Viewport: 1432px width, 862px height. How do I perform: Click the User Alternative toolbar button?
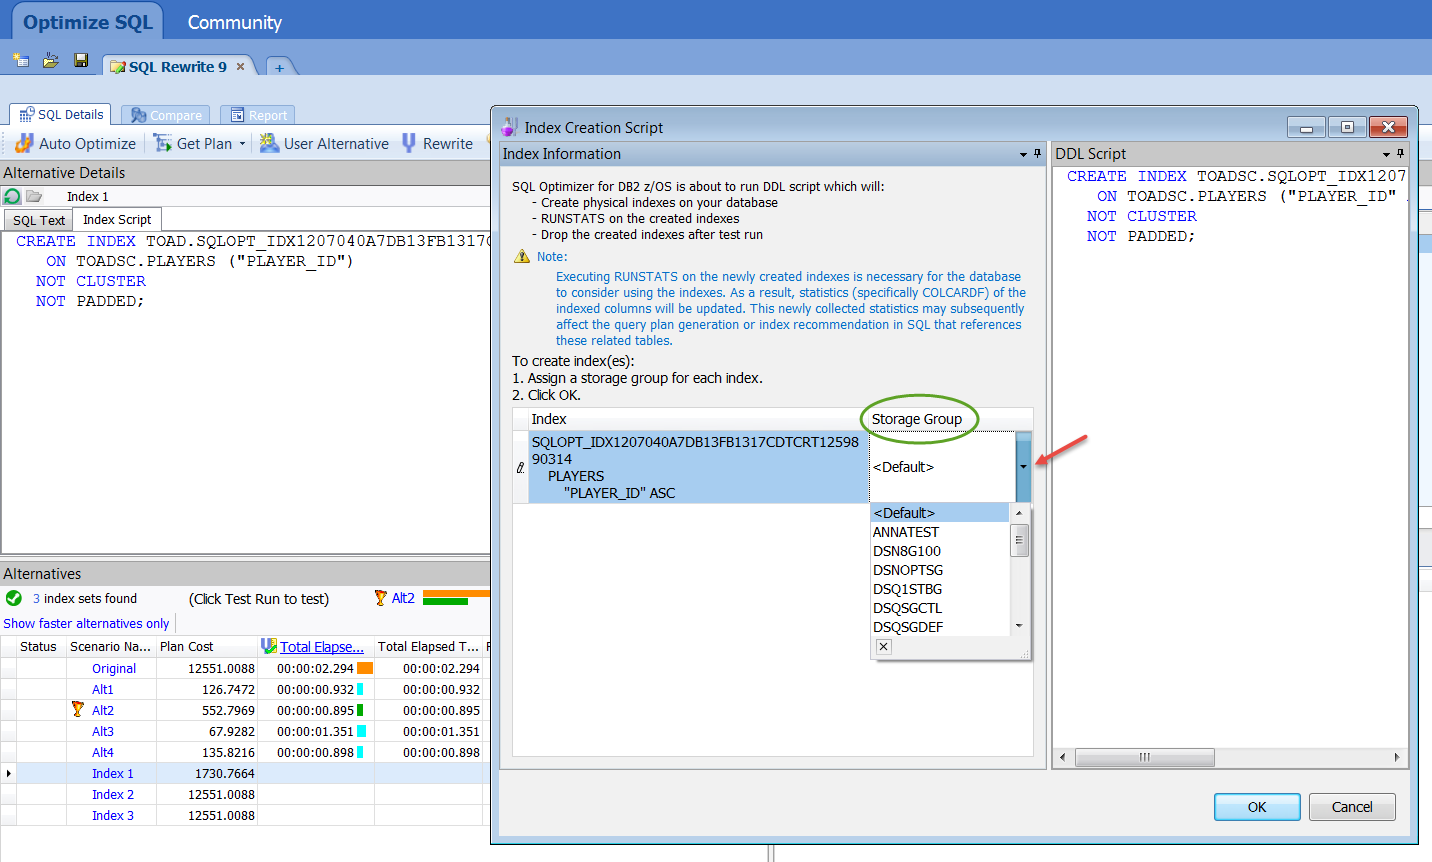click(324, 144)
